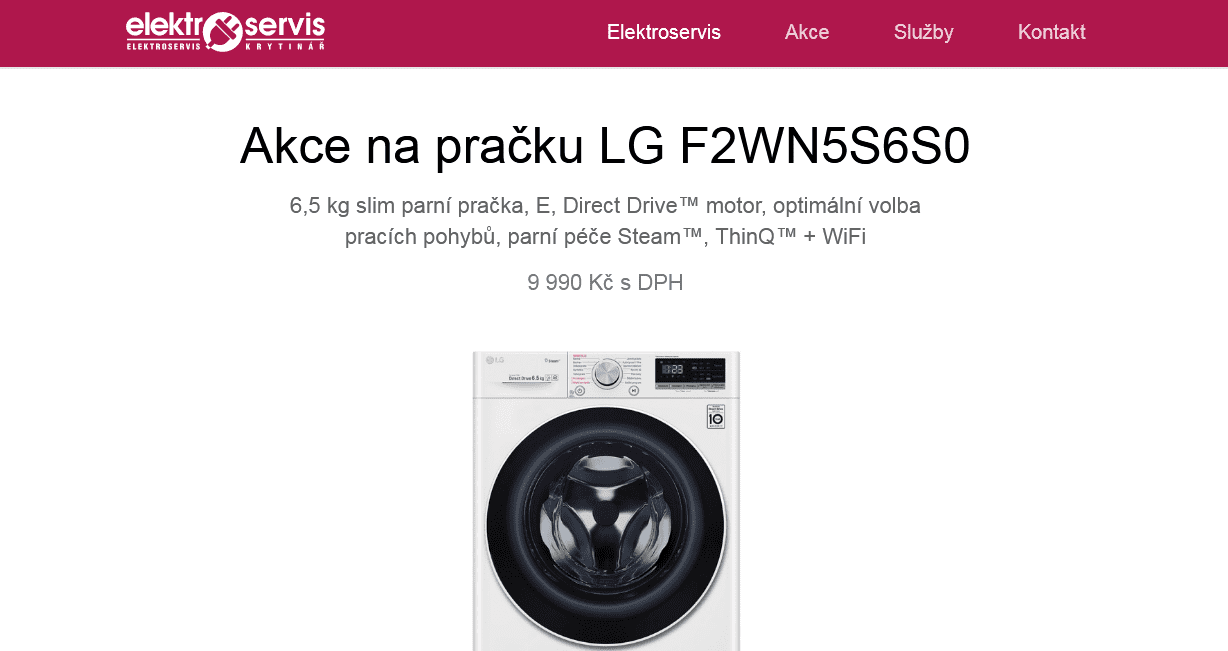Open the Elektroservis menu item
The width and height of the screenshot is (1228, 651).
(x=664, y=32)
